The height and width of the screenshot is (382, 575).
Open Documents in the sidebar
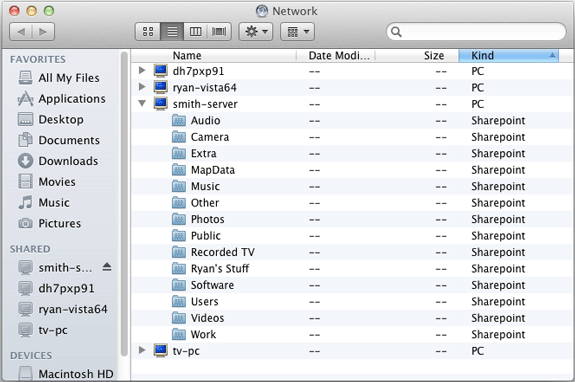pyautogui.click(x=59, y=140)
